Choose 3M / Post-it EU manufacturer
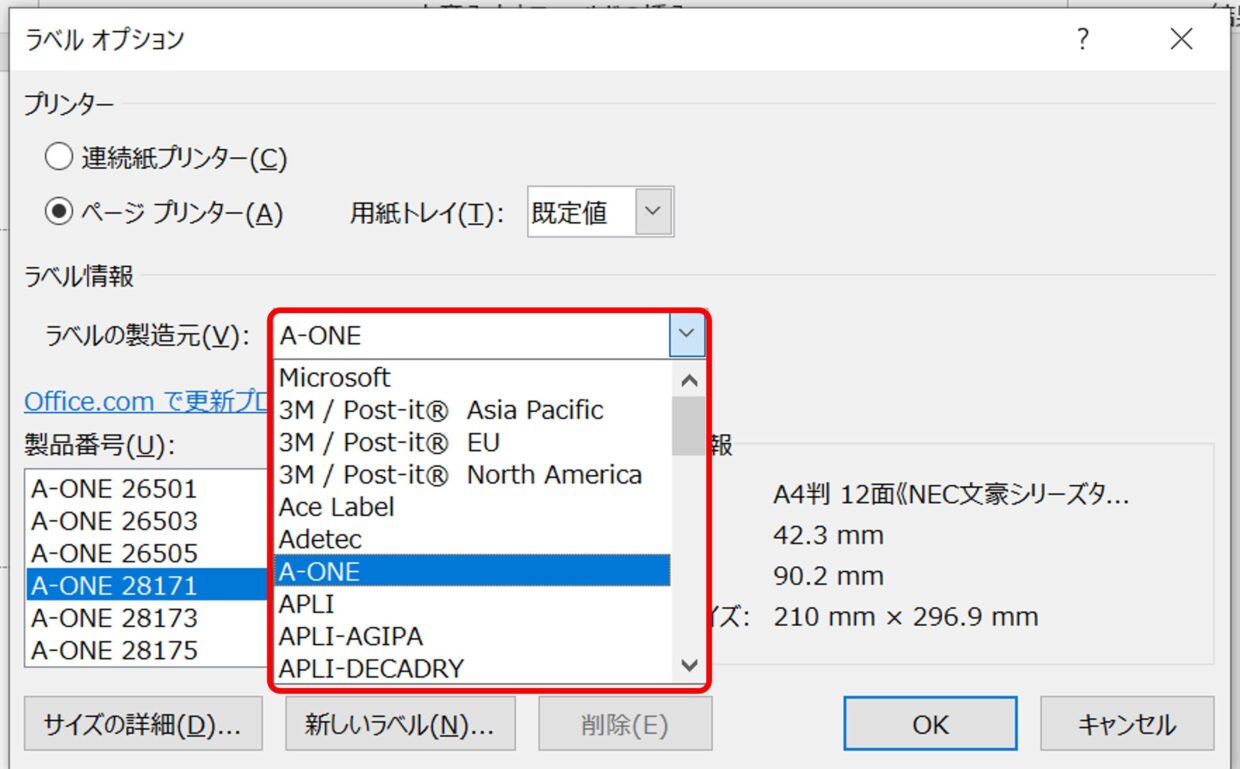The height and width of the screenshot is (769, 1240). (x=472, y=442)
